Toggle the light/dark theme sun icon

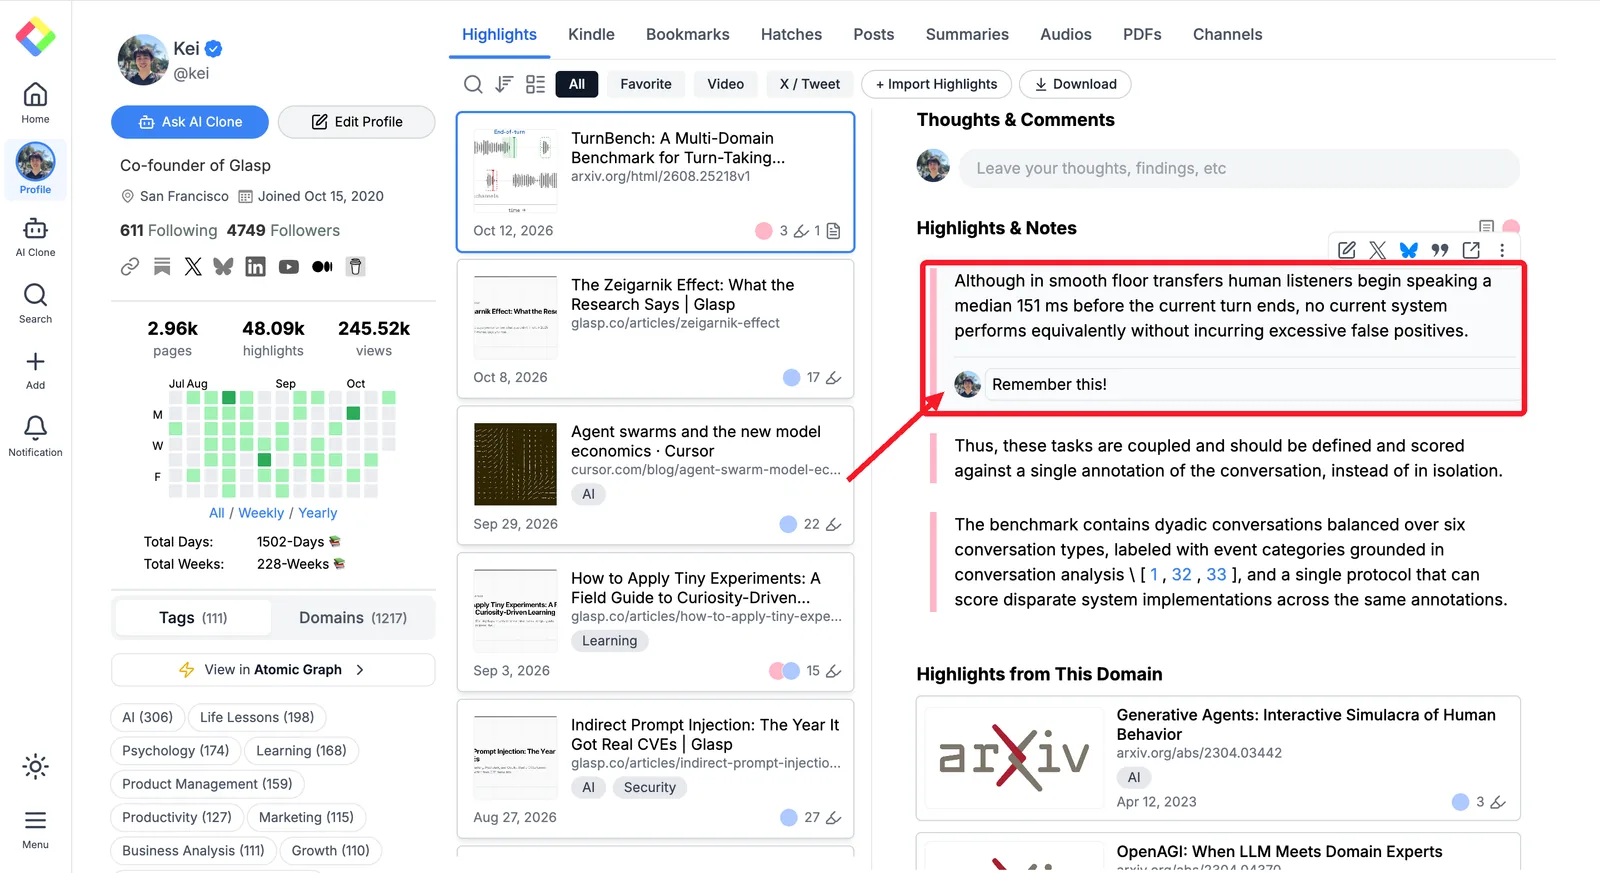click(x=35, y=767)
